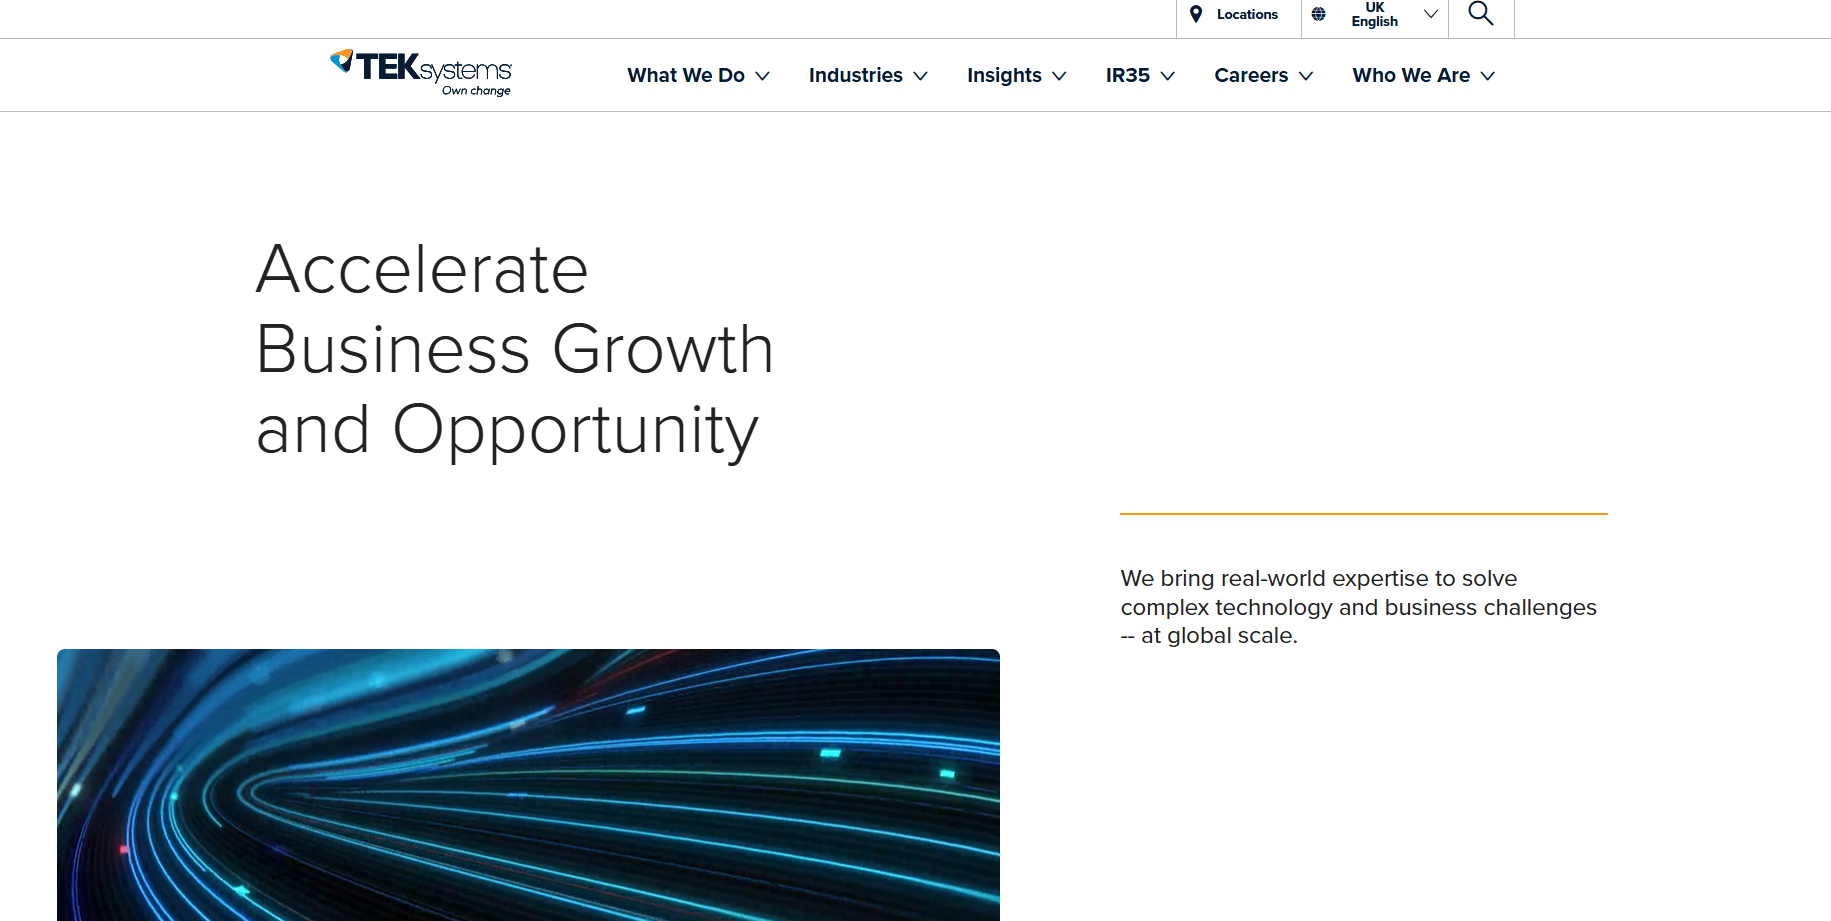Click the Locations map pin icon
The image size is (1831, 921).
click(x=1196, y=14)
